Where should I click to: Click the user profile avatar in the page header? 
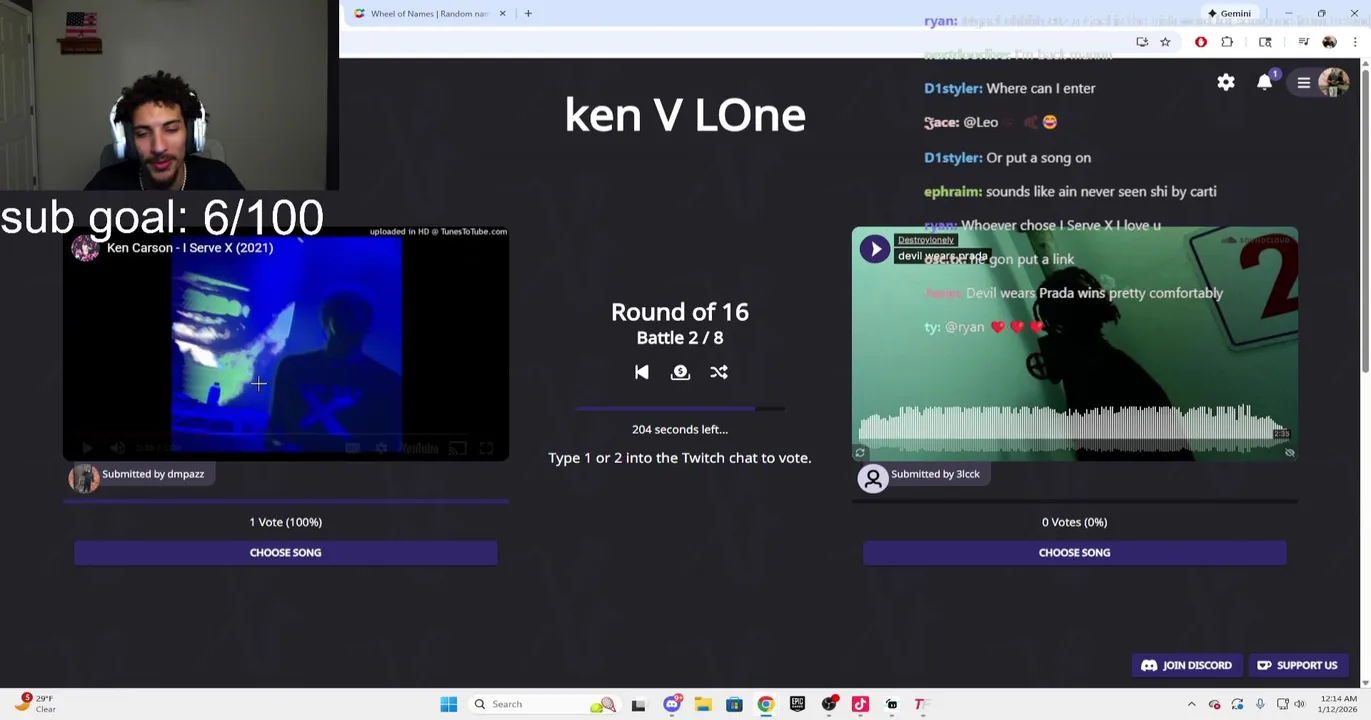coord(1334,83)
